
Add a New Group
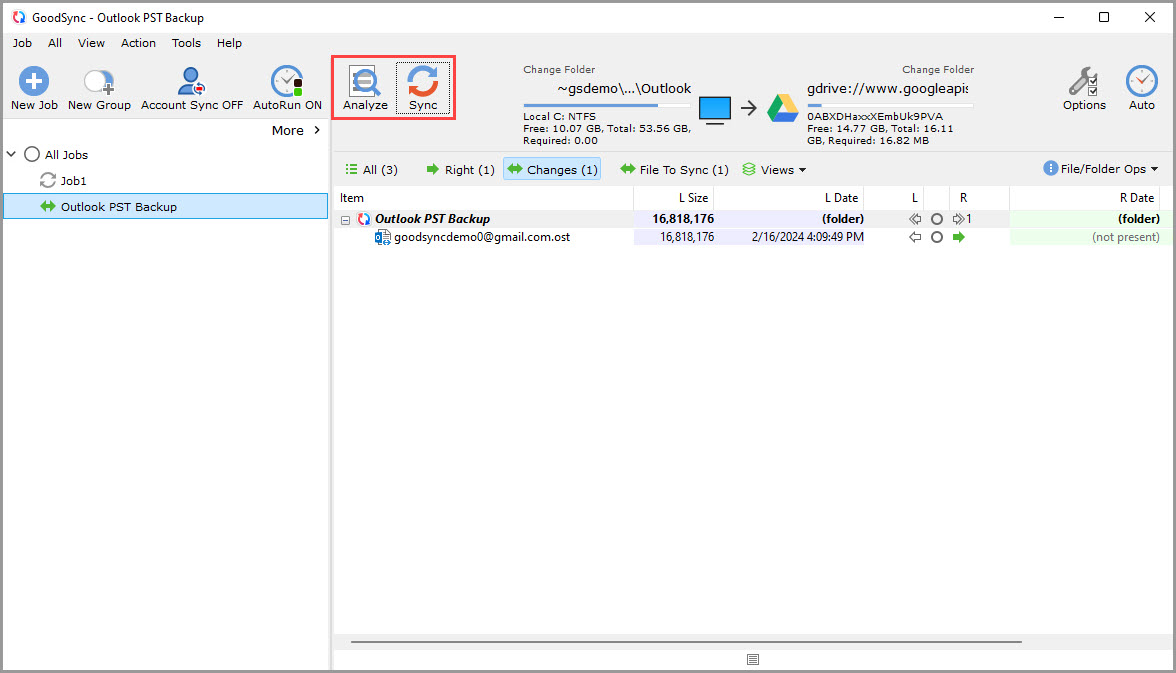pyautogui.click(x=99, y=88)
